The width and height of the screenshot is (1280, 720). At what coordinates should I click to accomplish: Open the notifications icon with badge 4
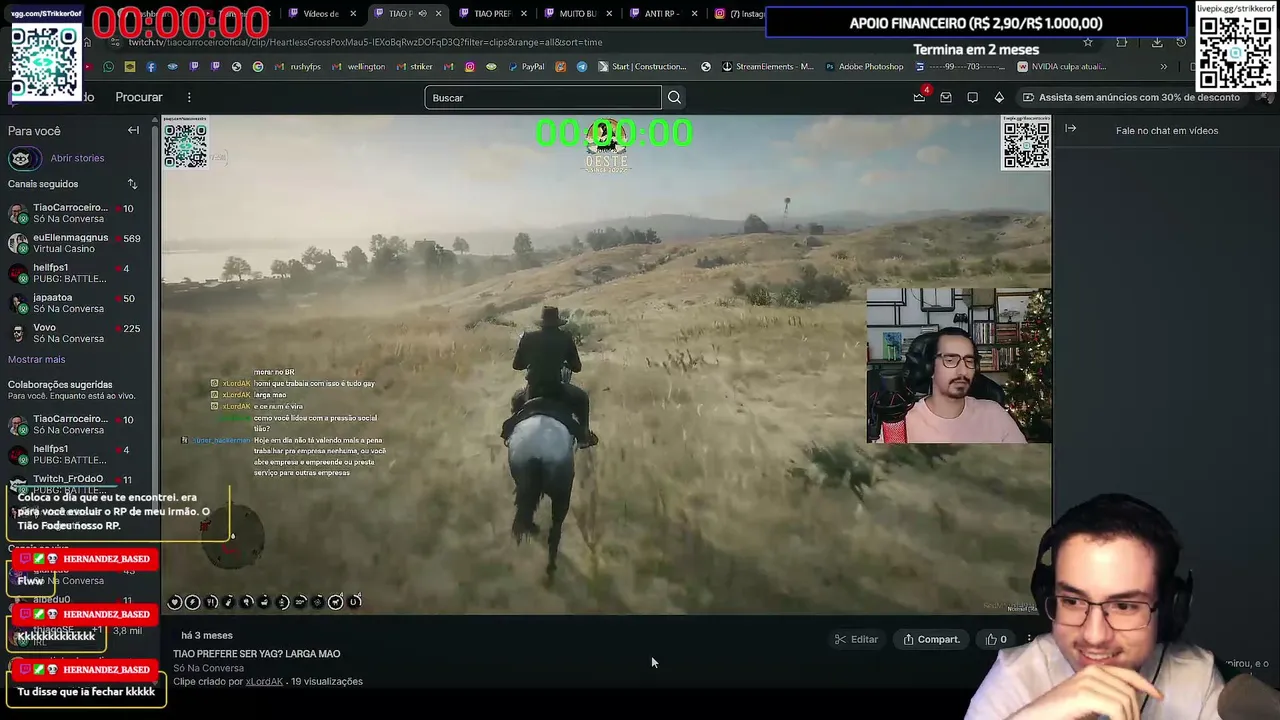coord(919,97)
